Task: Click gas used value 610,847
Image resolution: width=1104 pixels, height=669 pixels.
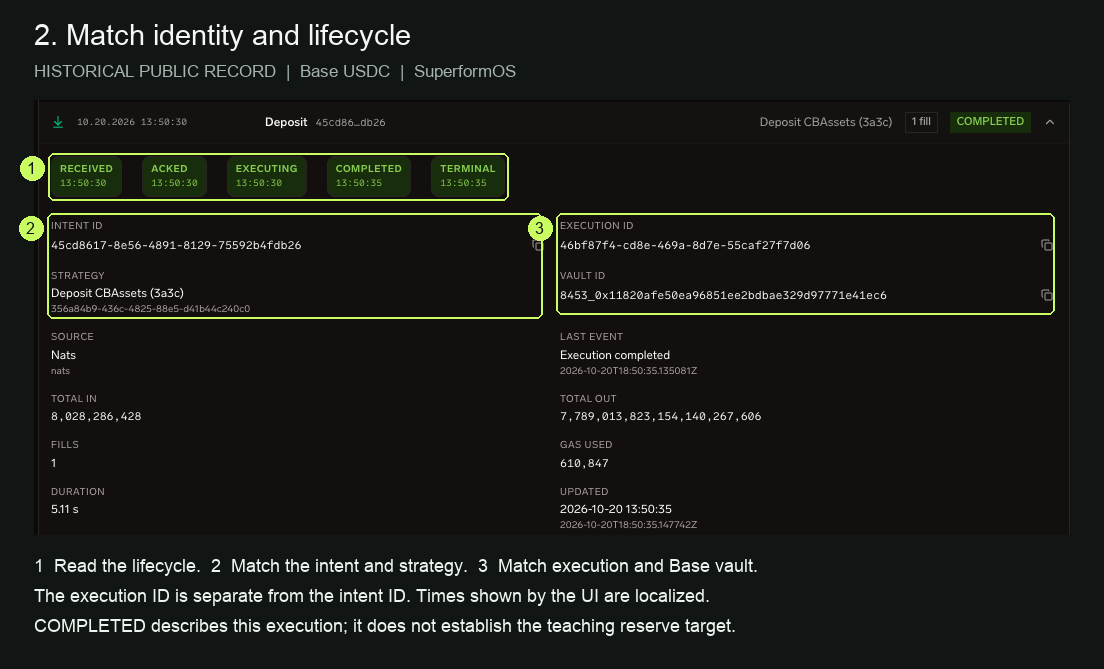Action: pyautogui.click(x=584, y=463)
